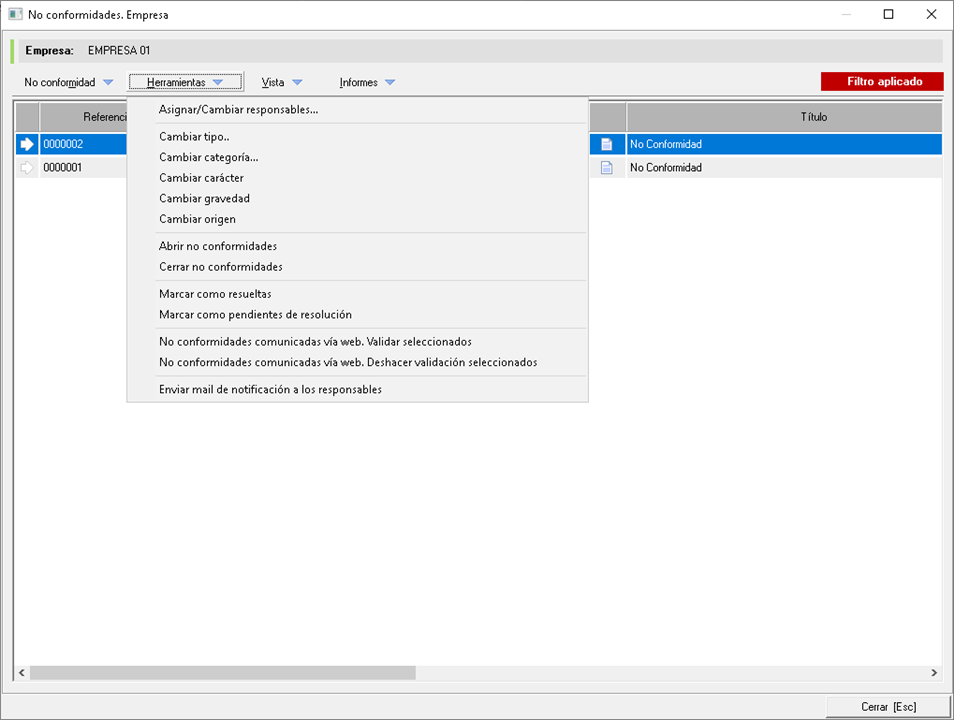Choose Cambiar gravedad in the menu

pos(204,199)
